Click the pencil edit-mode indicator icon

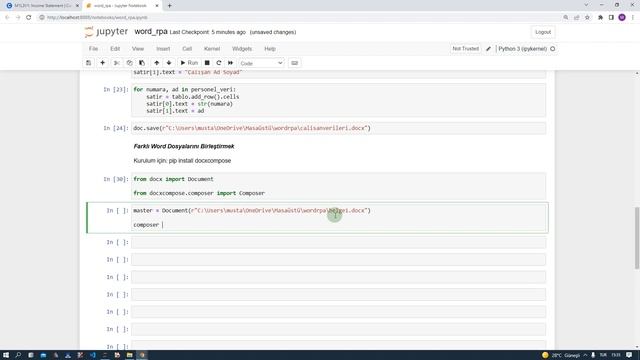(x=488, y=49)
